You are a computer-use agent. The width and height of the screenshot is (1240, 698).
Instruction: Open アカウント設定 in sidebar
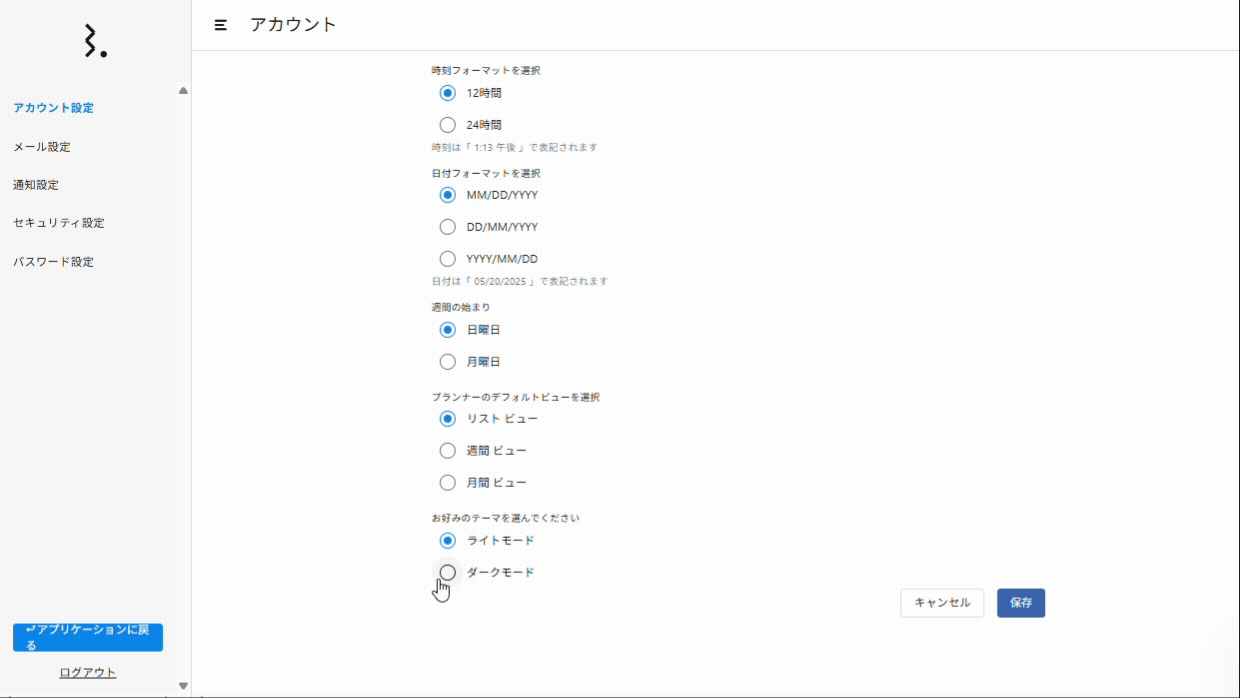click(53, 108)
